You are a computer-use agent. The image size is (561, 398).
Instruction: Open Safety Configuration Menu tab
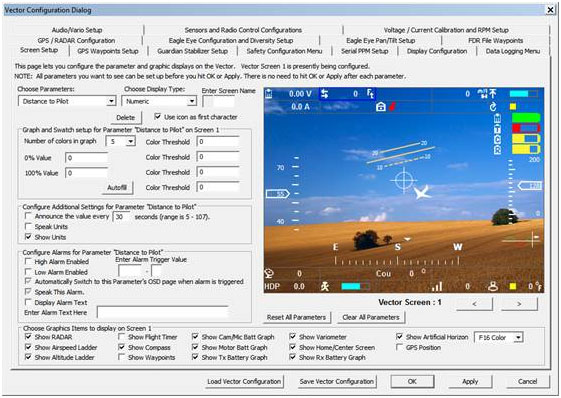click(284, 51)
